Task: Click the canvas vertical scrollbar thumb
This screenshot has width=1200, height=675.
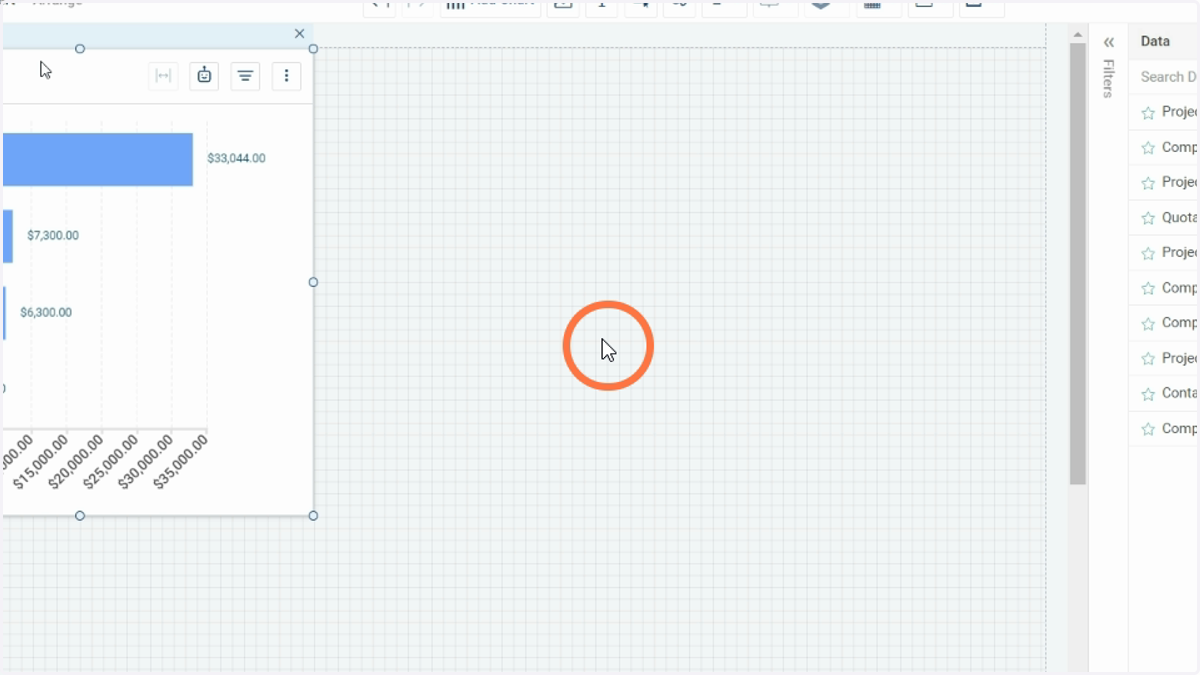Action: 1077,264
